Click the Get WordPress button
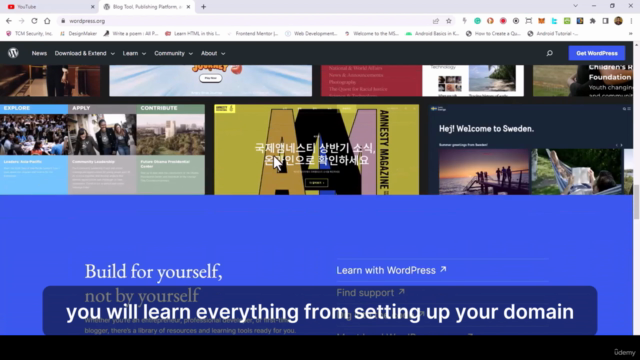The height and width of the screenshot is (360, 640). (x=597, y=53)
